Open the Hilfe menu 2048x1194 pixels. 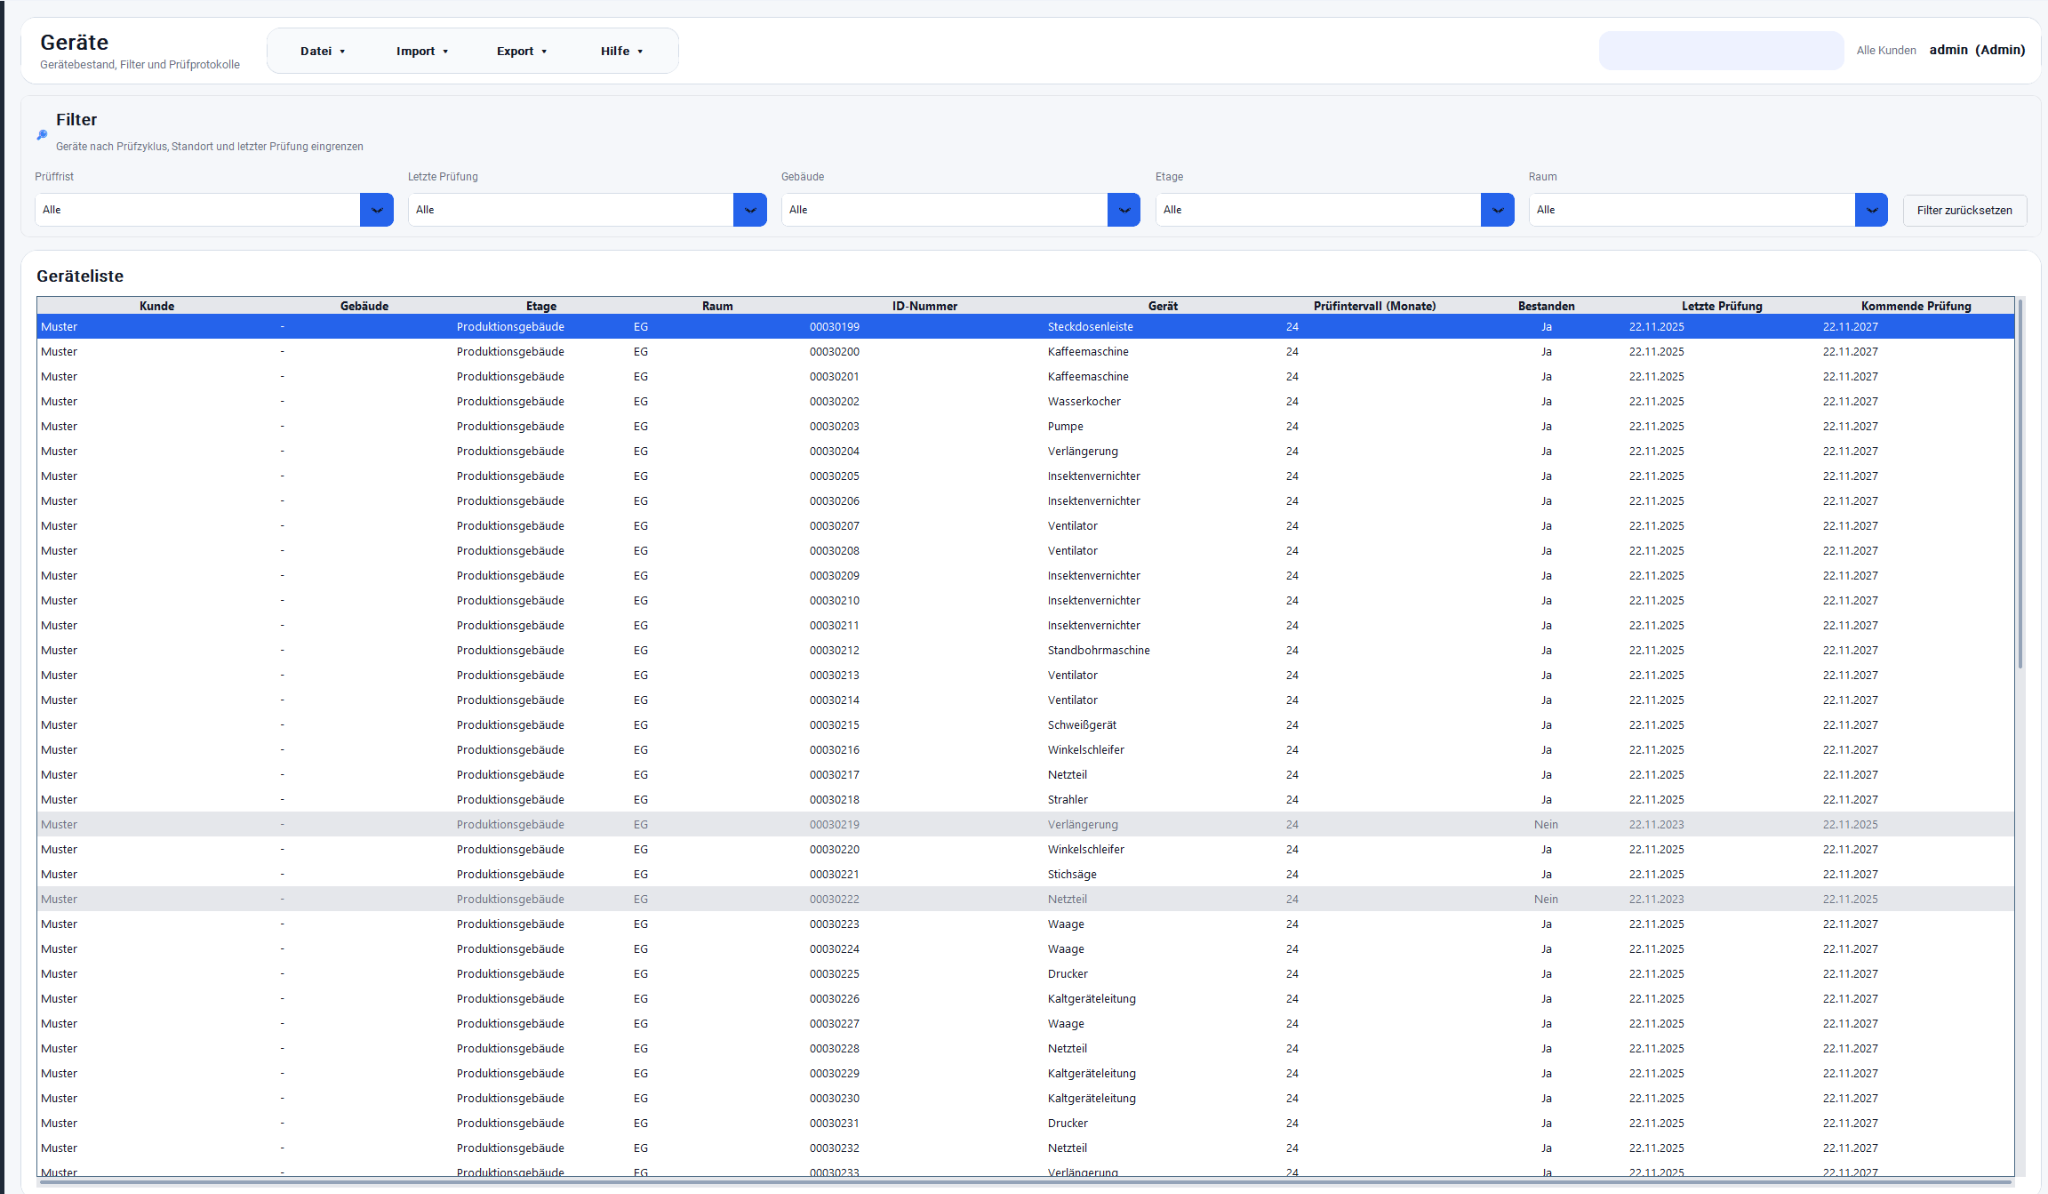click(x=622, y=51)
